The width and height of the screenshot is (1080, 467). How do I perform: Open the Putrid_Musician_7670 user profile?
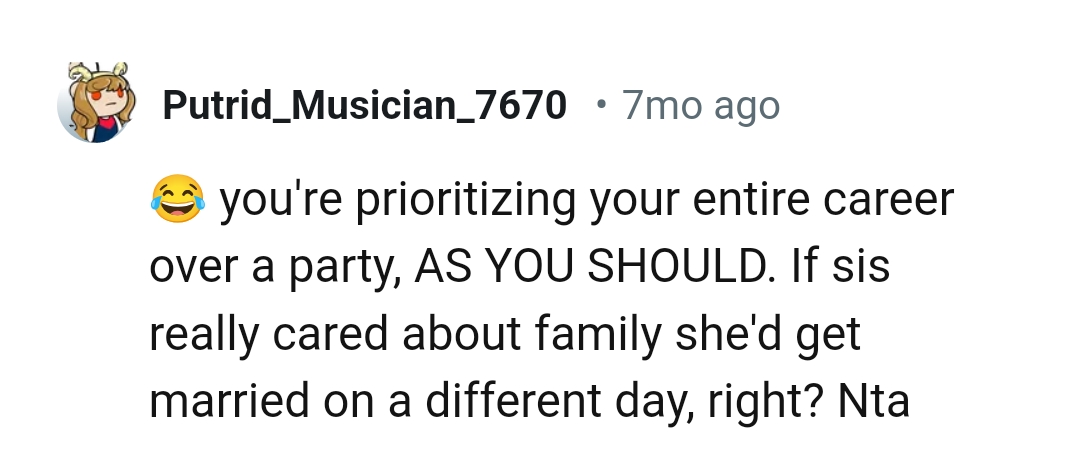point(364,104)
